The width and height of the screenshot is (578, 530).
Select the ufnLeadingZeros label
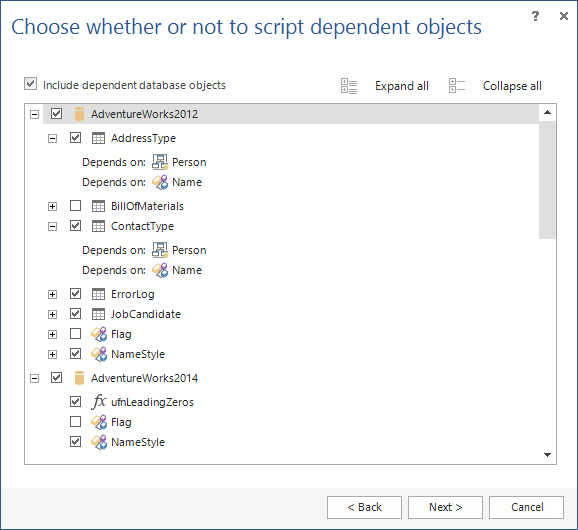click(152, 402)
